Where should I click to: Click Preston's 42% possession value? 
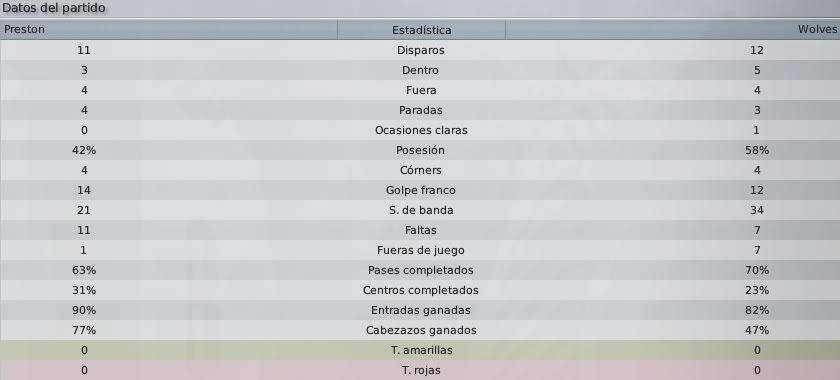84,150
